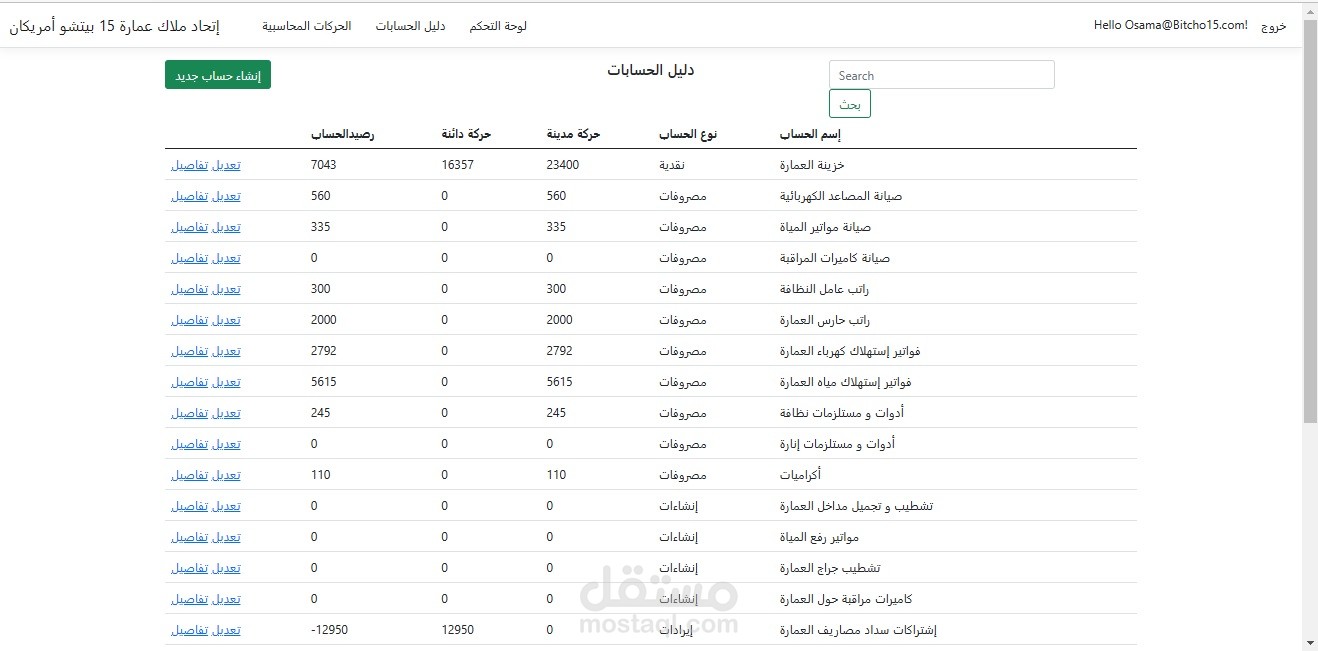Click the رصيدالحساب column header
Viewport: 1318px width, 651px height.
(x=343, y=134)
